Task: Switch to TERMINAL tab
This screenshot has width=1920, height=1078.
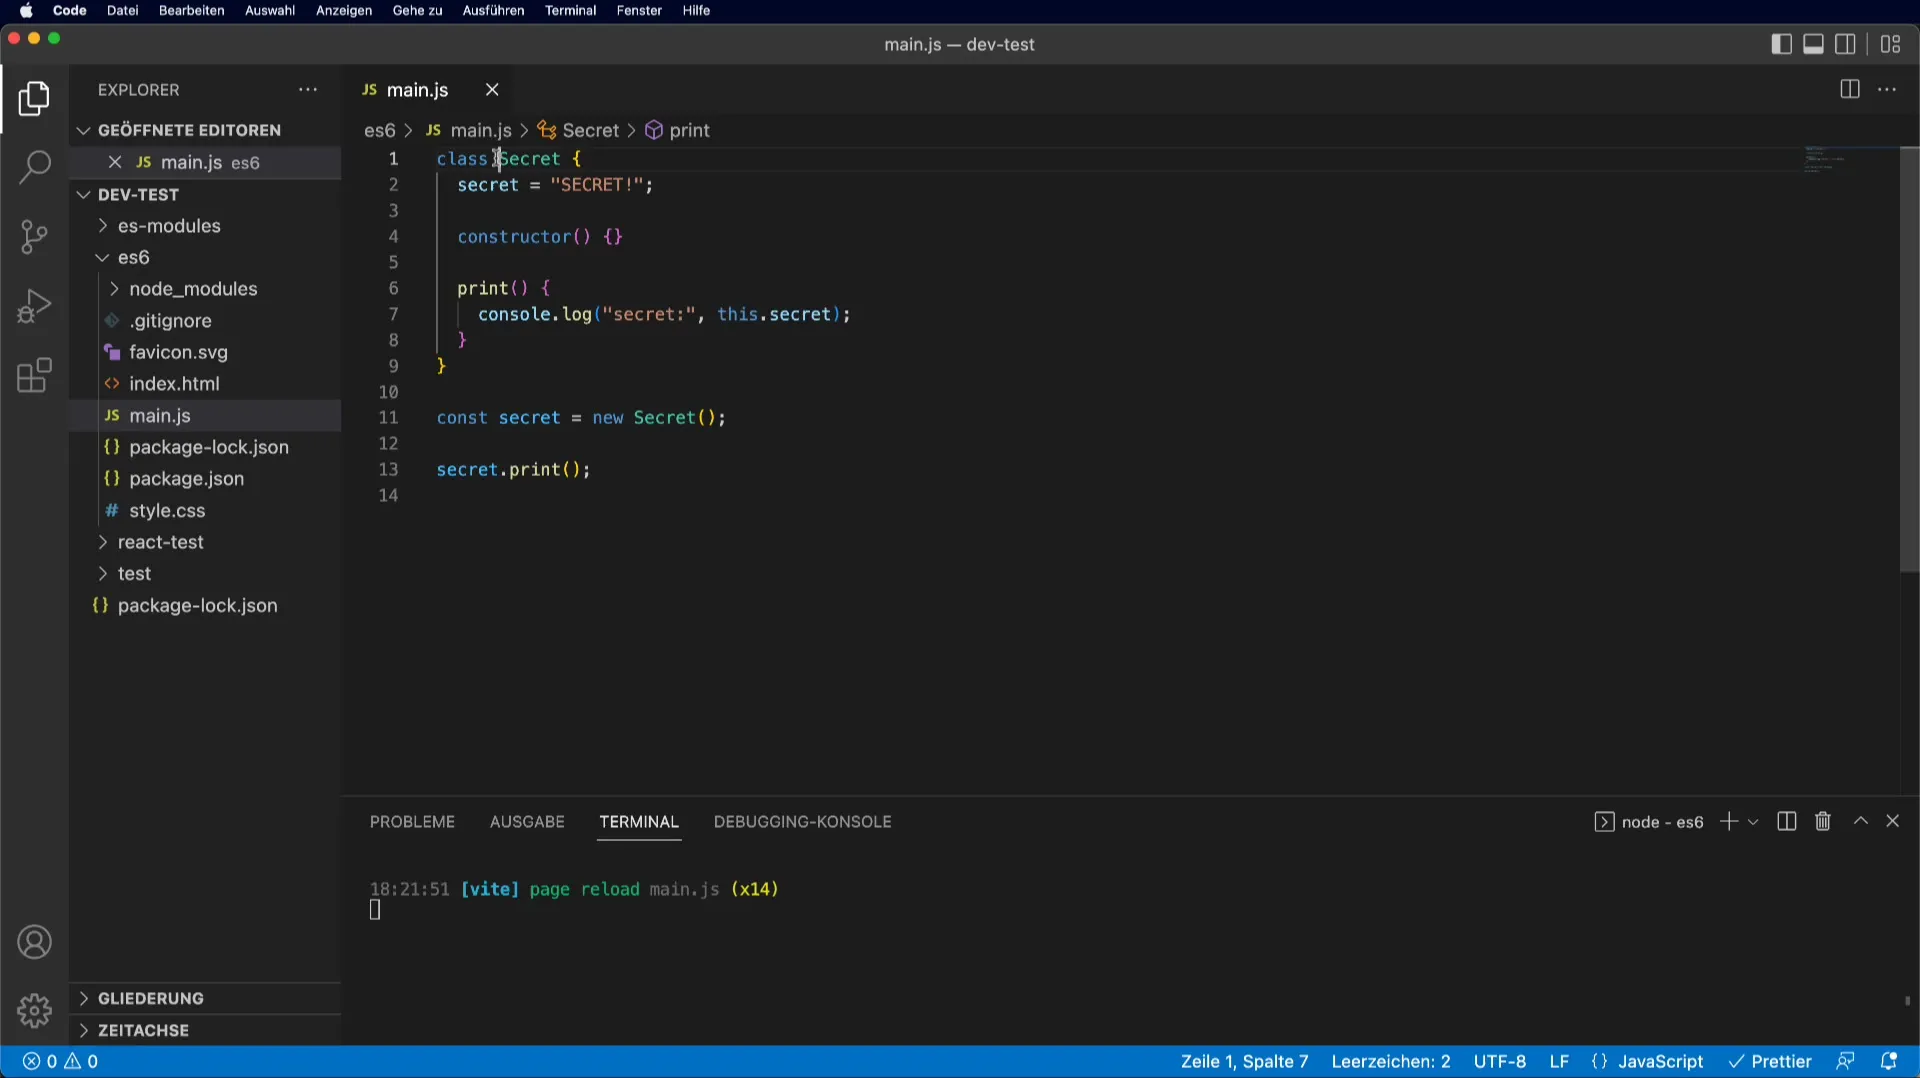Action: point(639,822)
